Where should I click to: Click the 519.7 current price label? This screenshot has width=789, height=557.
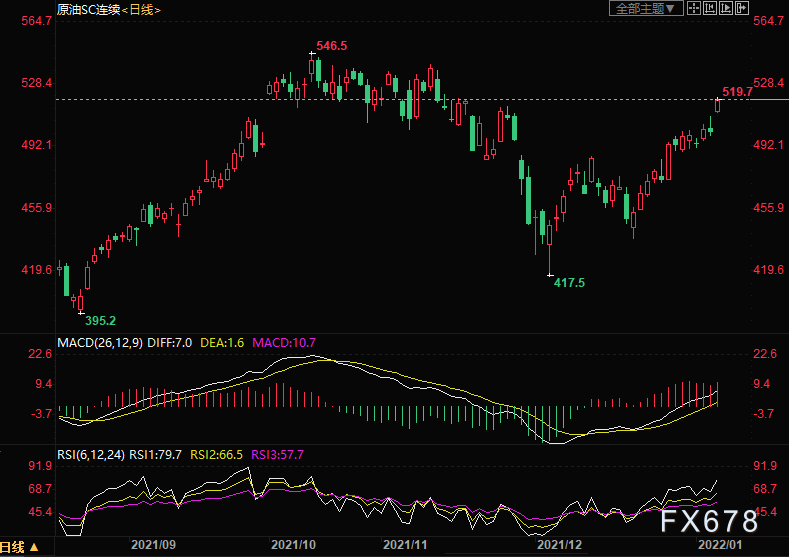tap(737, 92)
